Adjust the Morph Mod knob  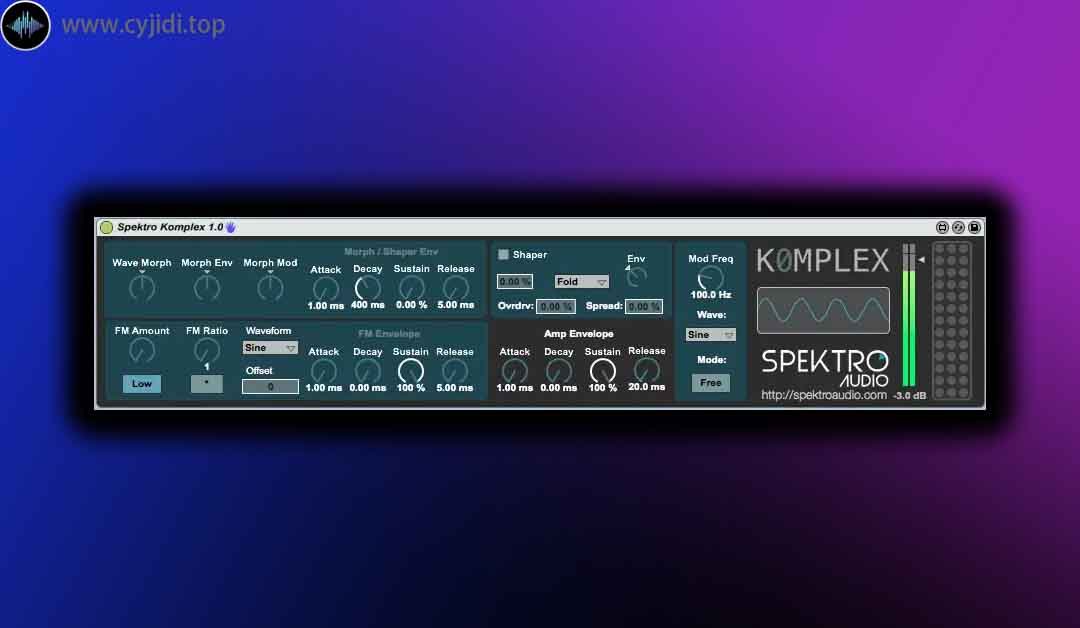(x=270, y=288)
